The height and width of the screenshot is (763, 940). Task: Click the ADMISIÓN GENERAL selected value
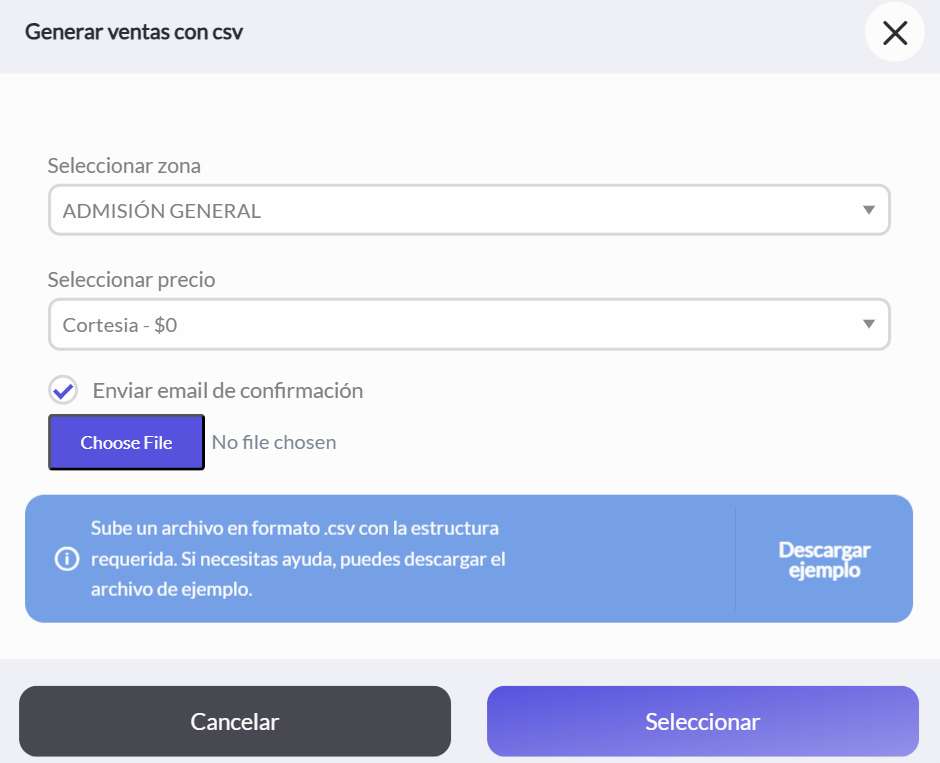pyautogui.click(x=162, y=211)
